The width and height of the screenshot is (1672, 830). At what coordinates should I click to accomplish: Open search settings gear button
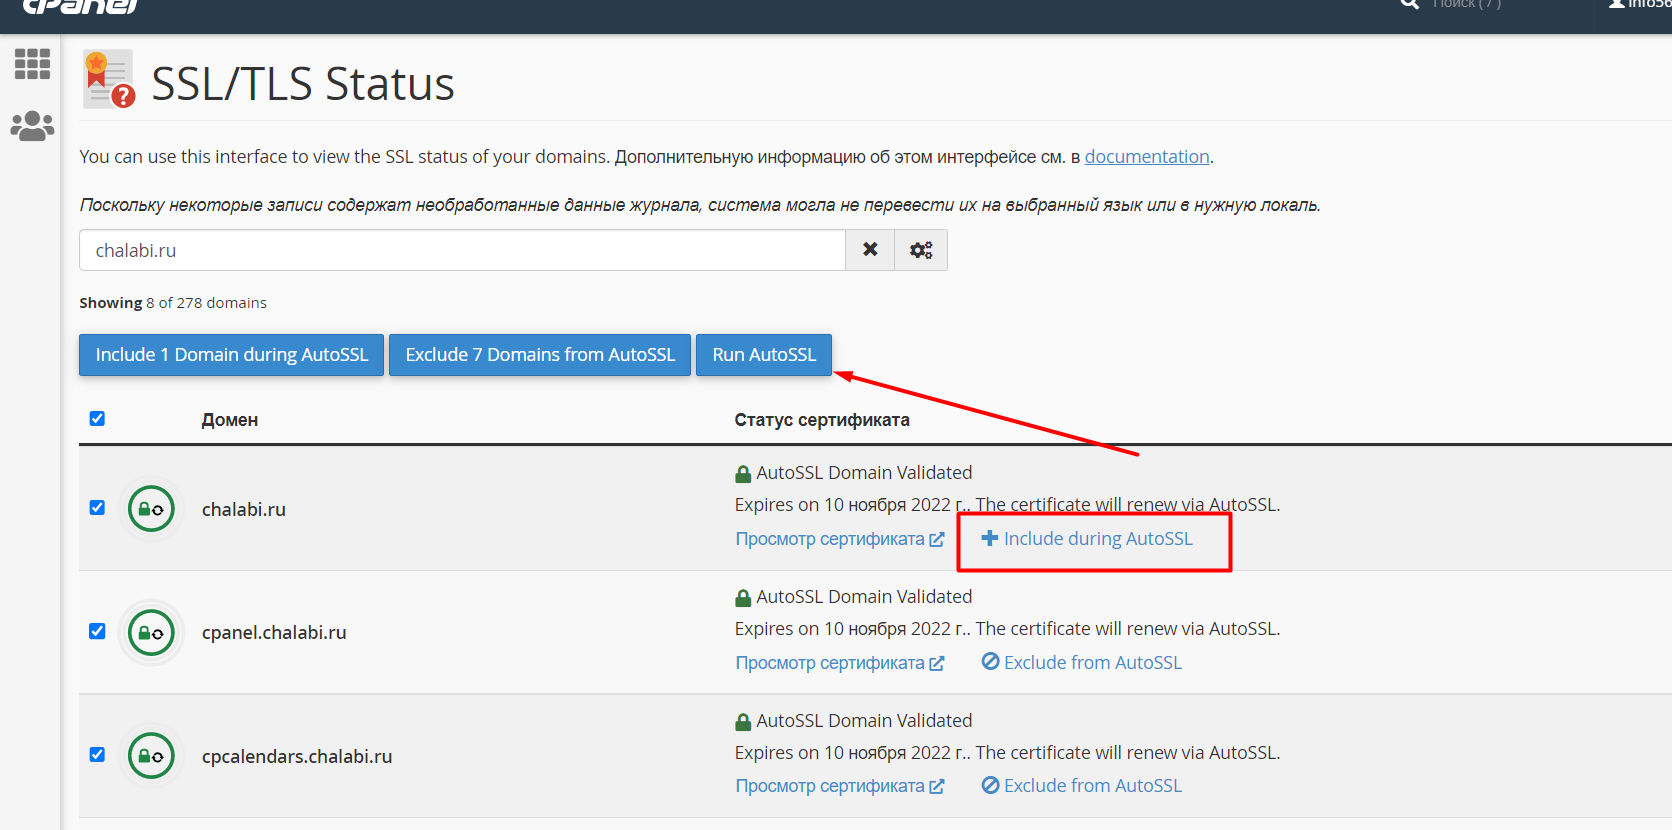point(921,250)
